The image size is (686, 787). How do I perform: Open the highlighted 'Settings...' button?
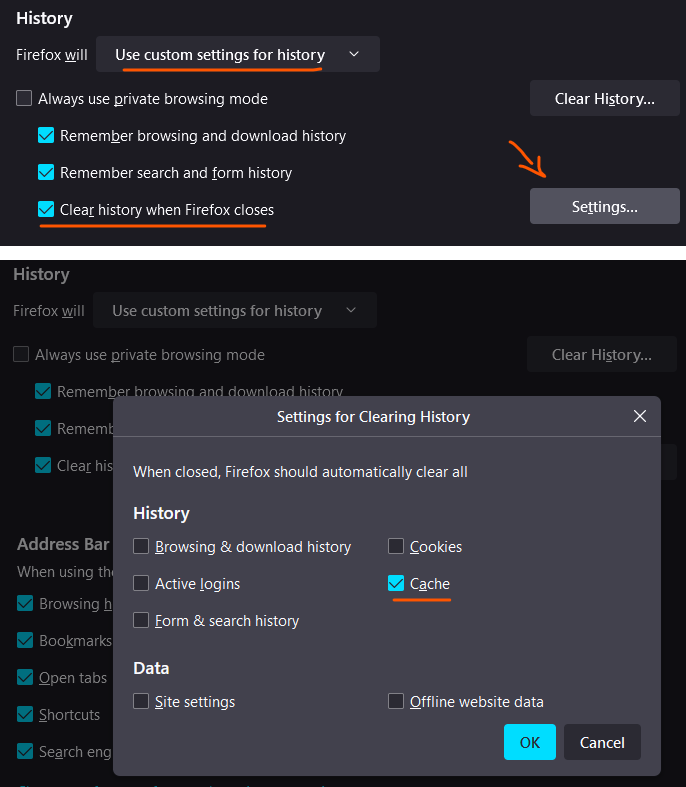tap(605, 206)
